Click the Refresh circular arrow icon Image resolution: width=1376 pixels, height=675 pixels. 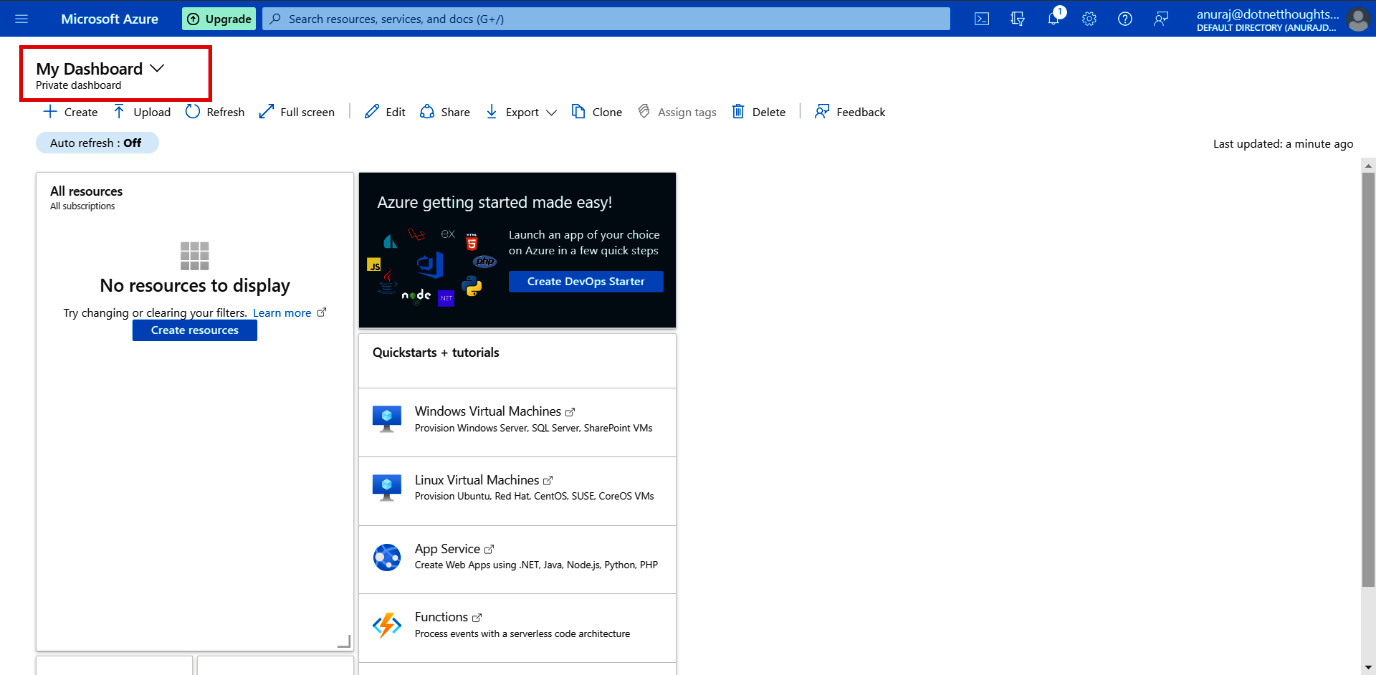(x=193, y=112)
